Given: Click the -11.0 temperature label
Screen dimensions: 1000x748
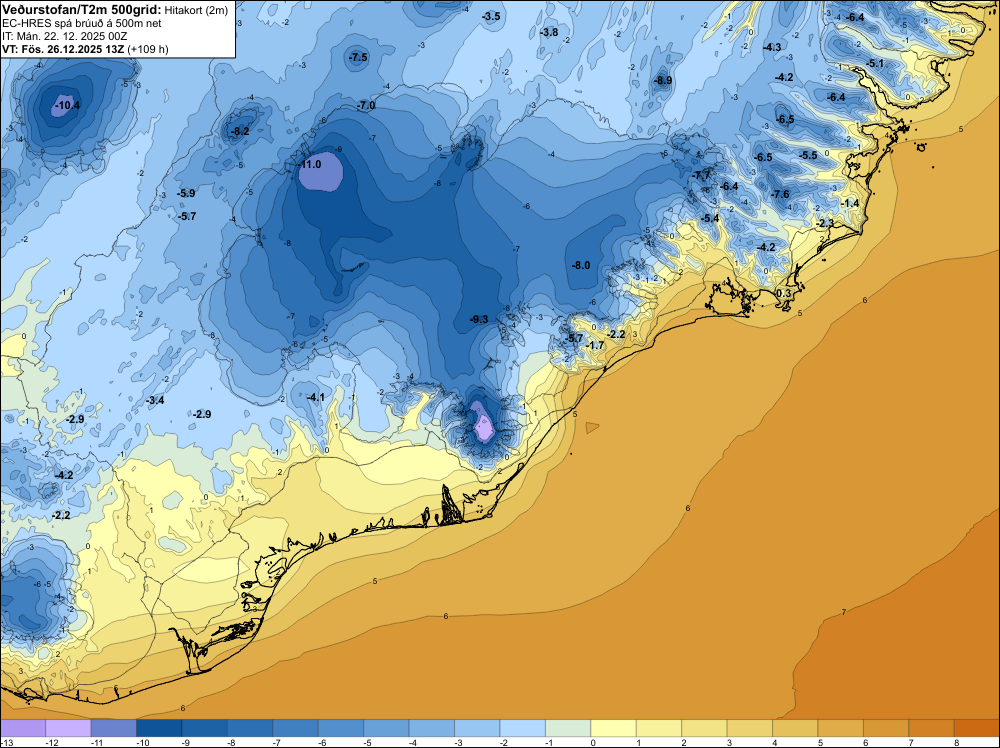Looking at the screenshot, I should 309,165.
